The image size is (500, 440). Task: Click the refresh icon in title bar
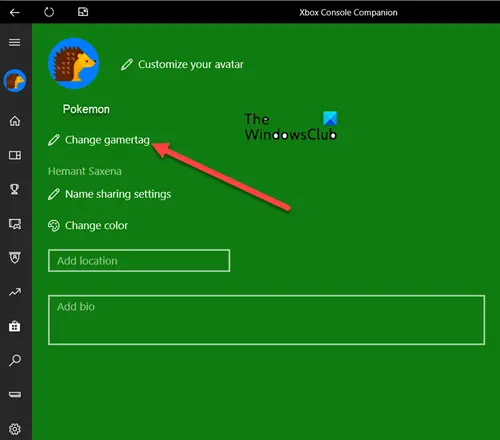pyautogui.click(x=49, y=12)
